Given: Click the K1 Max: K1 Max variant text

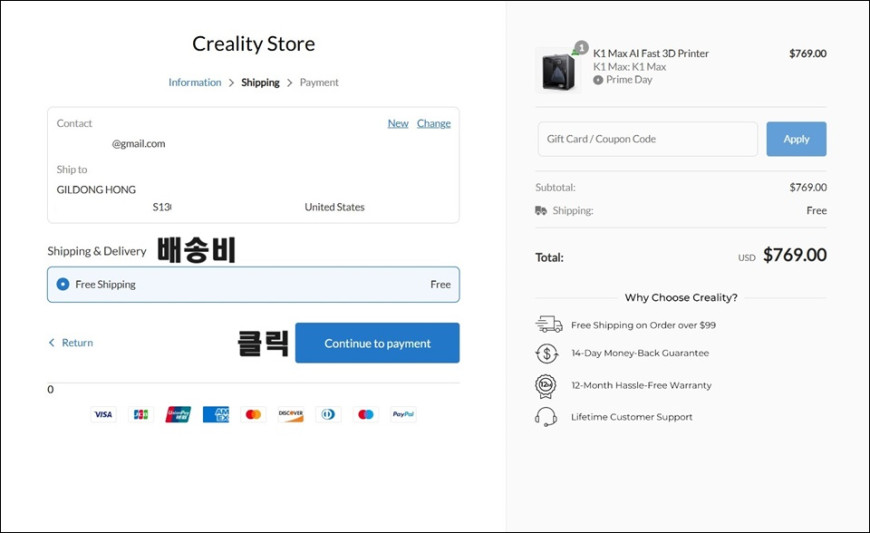Looking at the screenshot, I should (630, 67).
